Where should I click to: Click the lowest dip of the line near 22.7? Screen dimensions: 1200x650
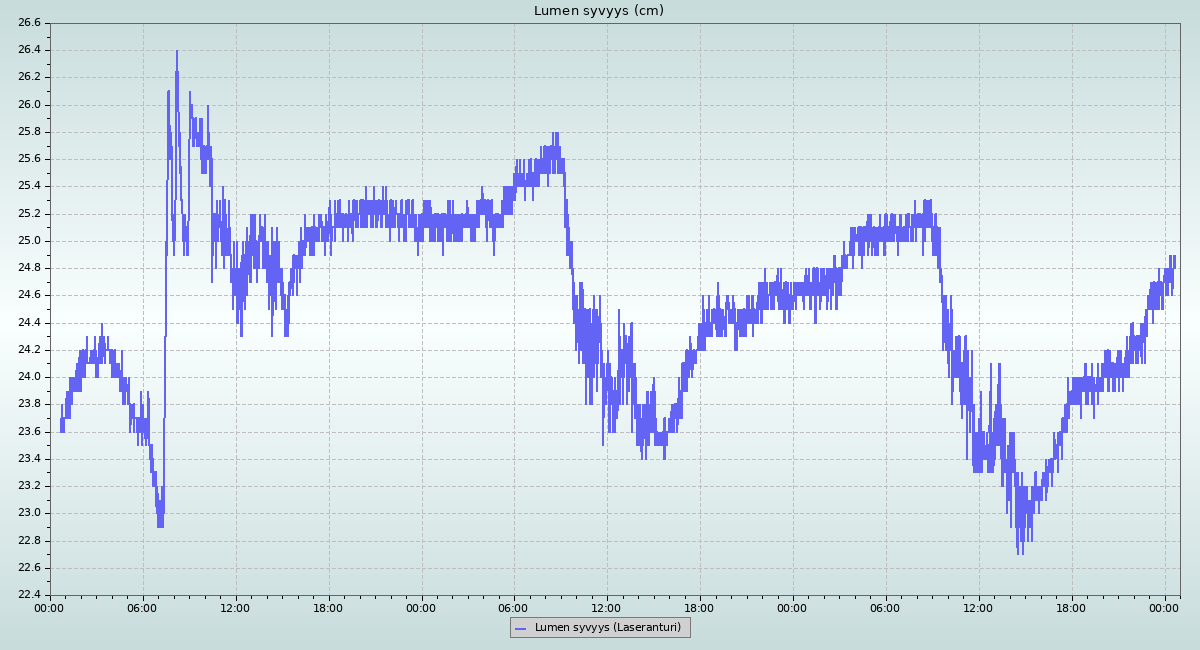(1020, 553)
